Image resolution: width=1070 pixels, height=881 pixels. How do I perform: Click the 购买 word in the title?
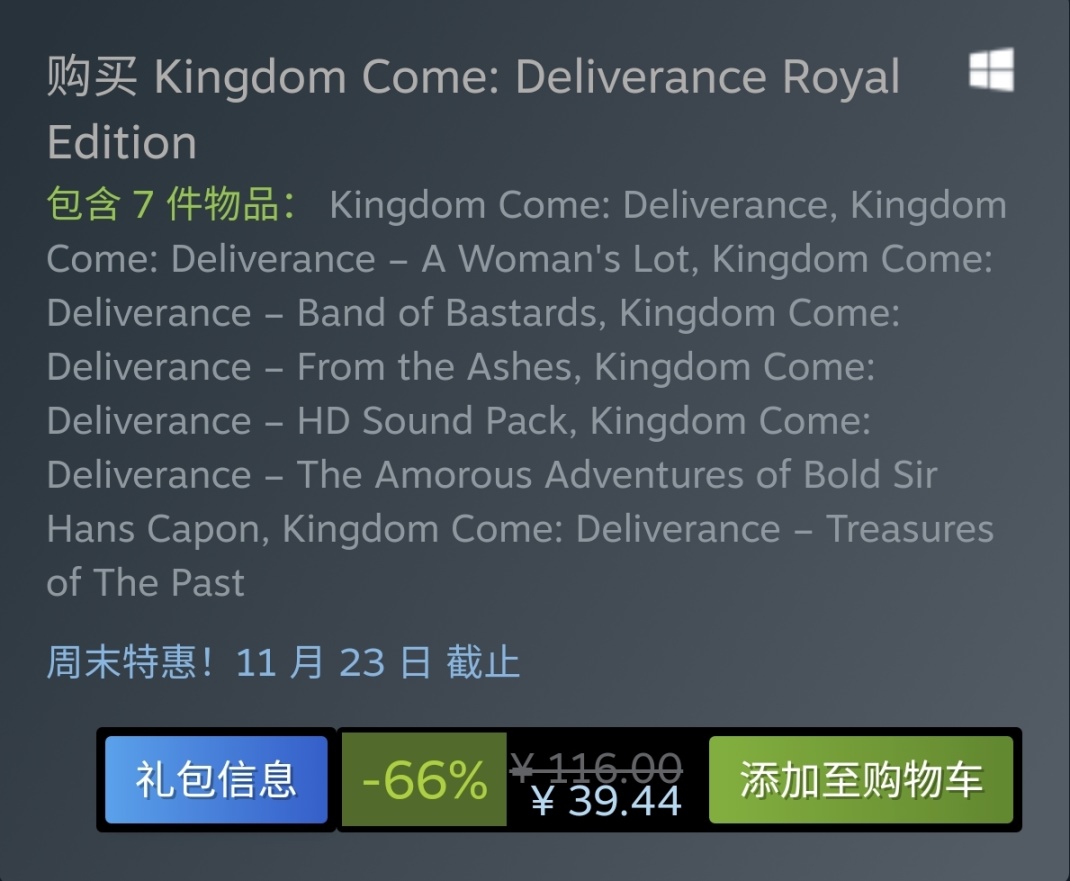pos(92,78)
